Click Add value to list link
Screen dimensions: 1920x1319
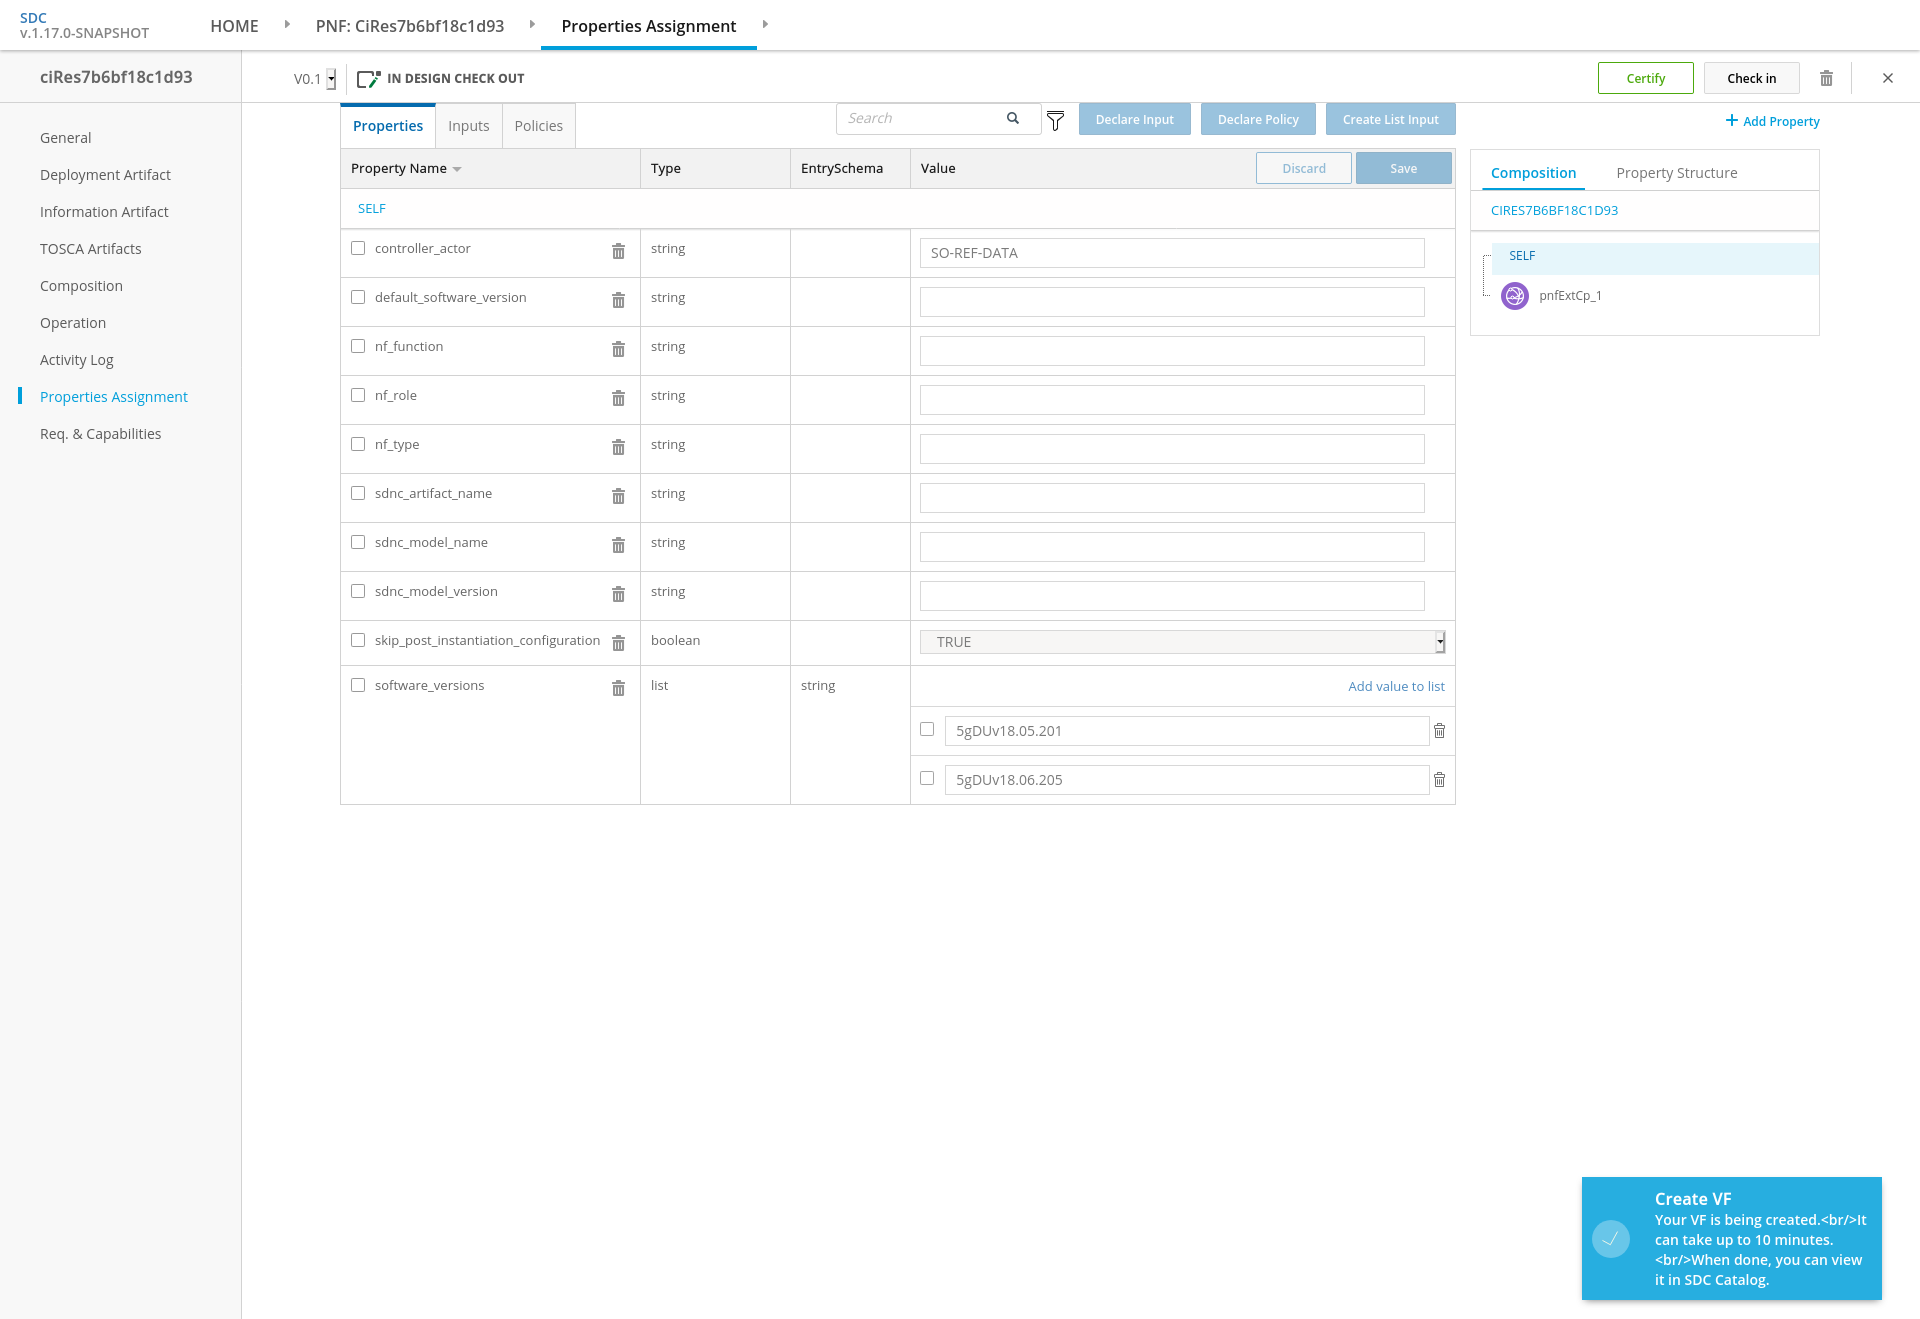point(1396,686)
